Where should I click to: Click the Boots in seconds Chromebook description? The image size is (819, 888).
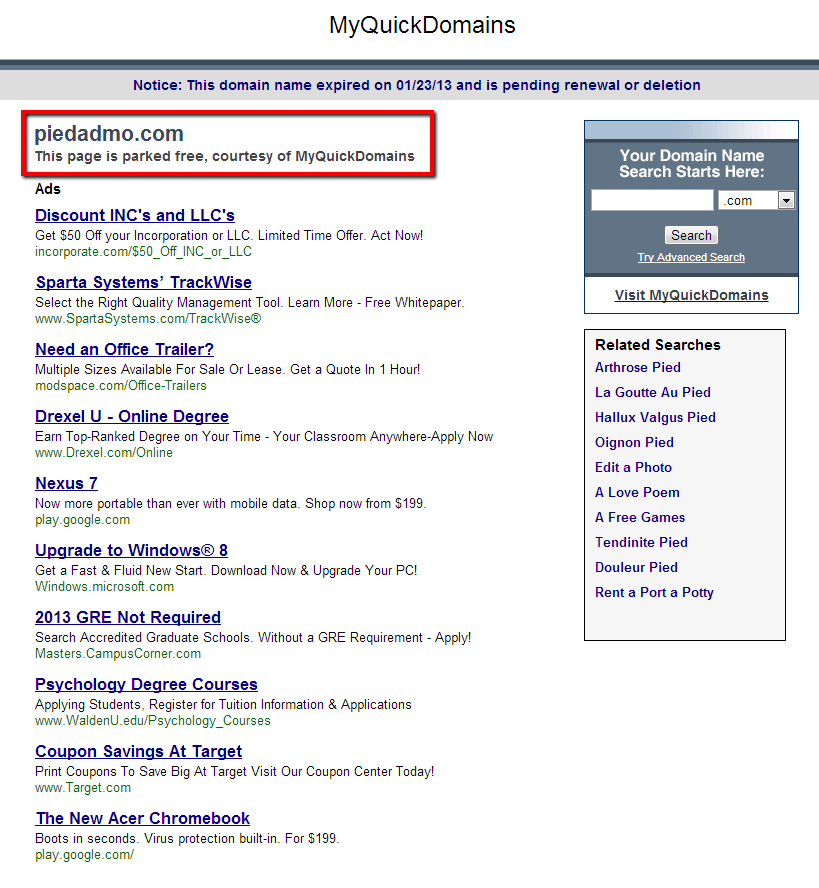tap(187, 838)
